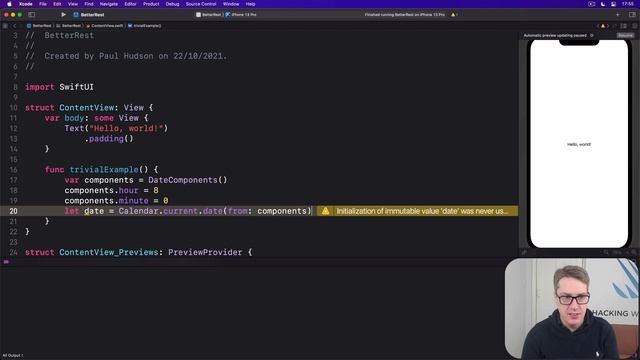Open the View menu
Viewport: 640px width, 360px height.
[x=73, y=4]
